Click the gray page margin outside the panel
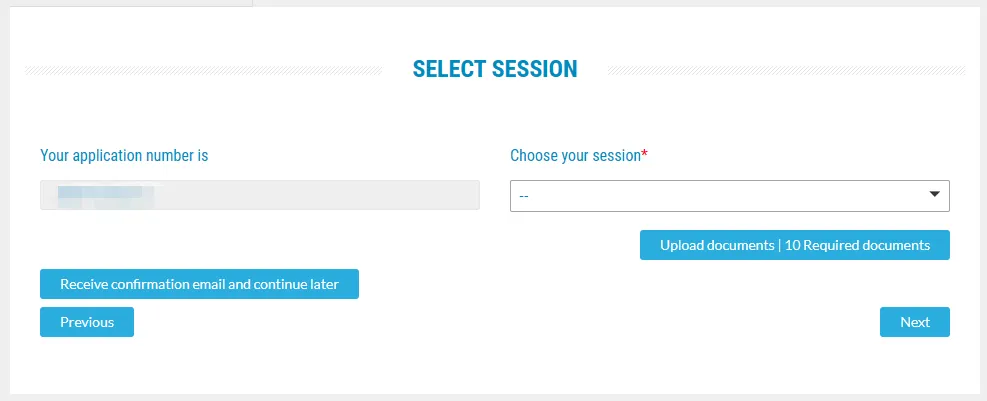The height and width of the screenshot is (401, 987). click(984, 200)
